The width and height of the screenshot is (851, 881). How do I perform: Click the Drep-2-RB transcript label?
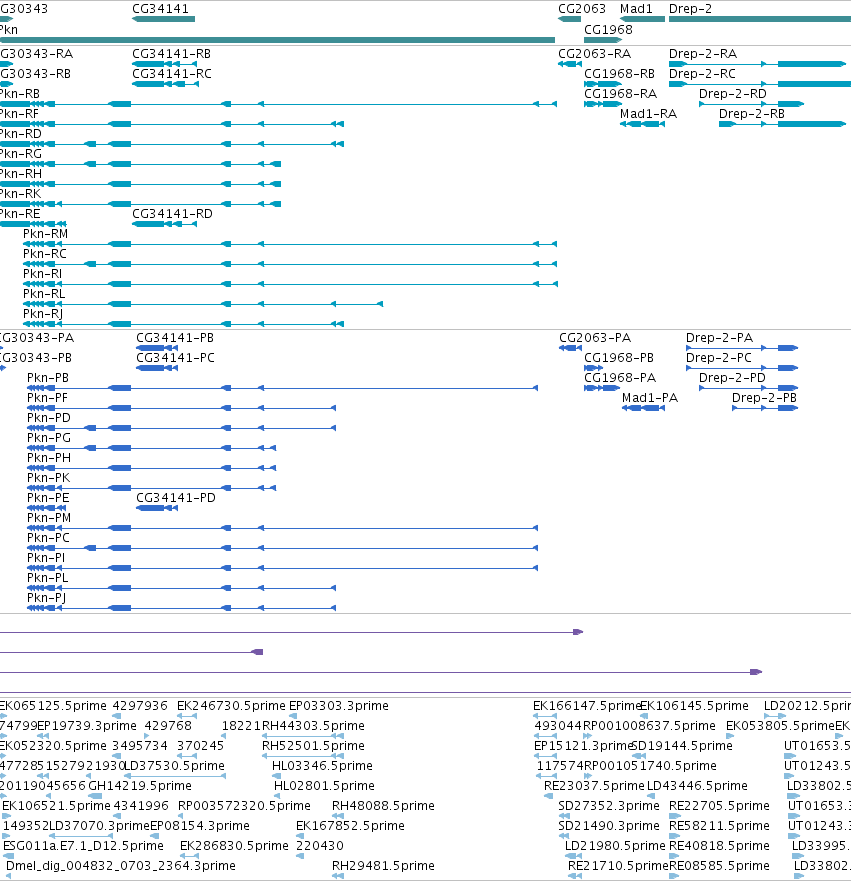click(752, 114)
